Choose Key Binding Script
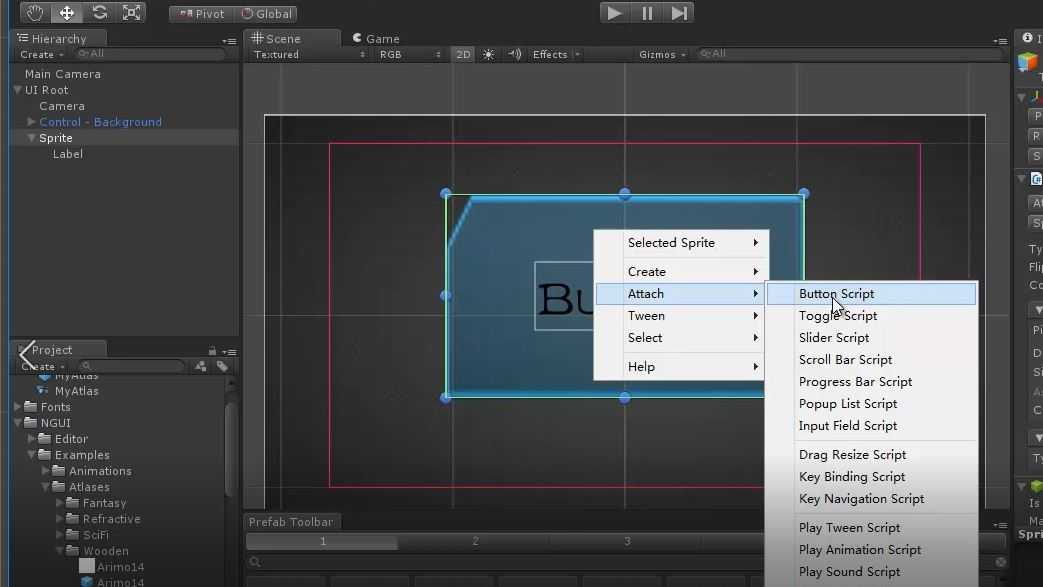The height and width of the screenshot is (587, 1043). pyautogui.click(x=871, y=477)
